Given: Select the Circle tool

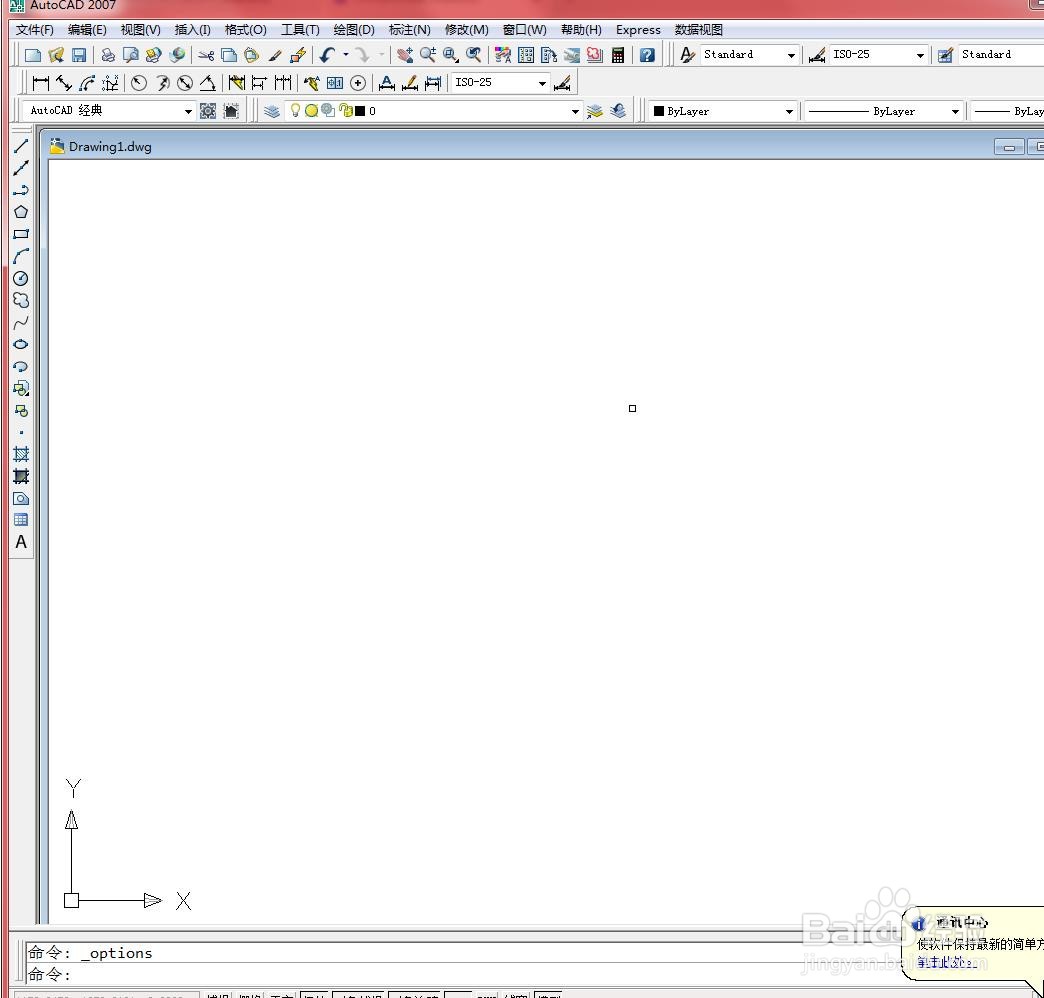Looking at the screenshot, I should [21, 278].
